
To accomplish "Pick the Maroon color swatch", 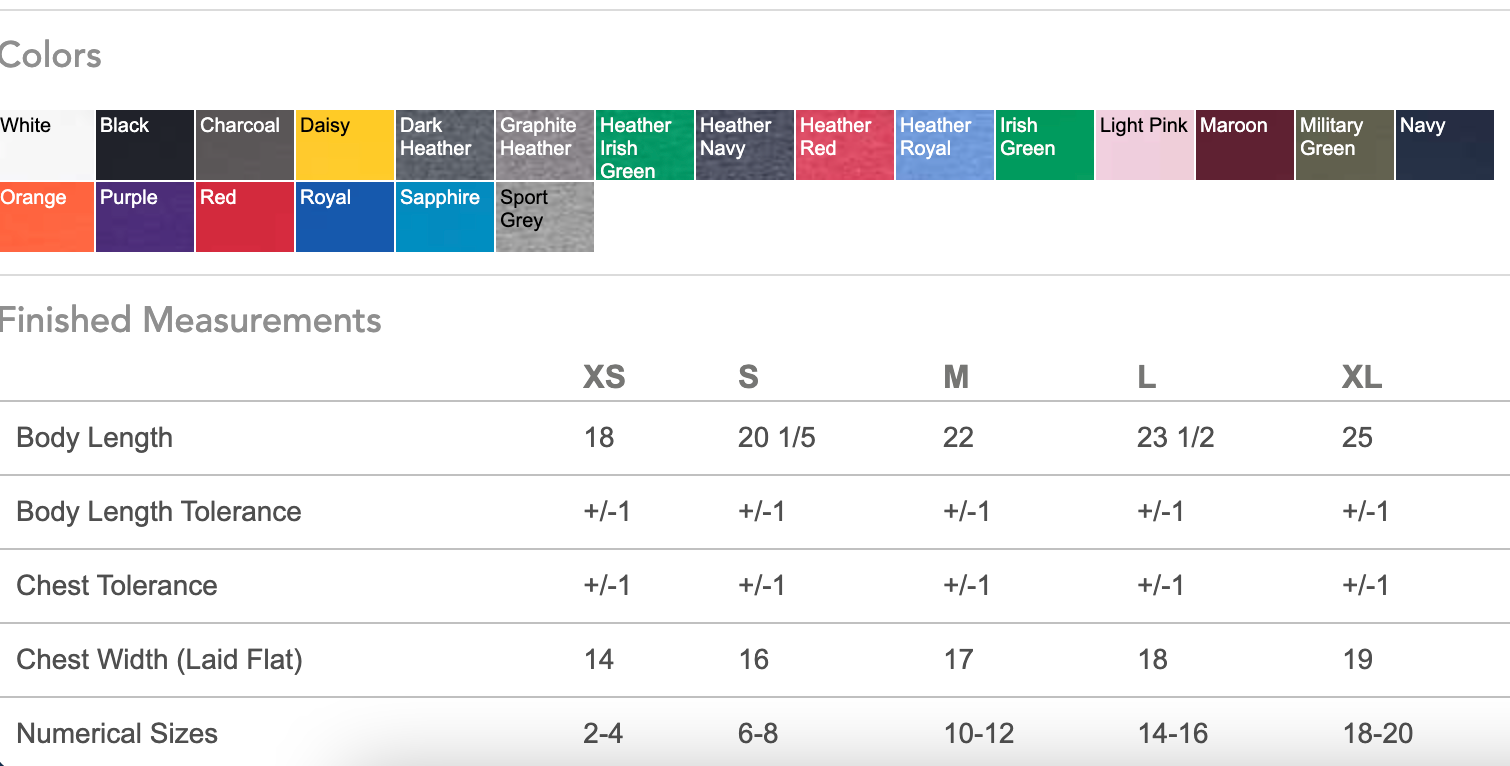I will (x=1245, y=145).
